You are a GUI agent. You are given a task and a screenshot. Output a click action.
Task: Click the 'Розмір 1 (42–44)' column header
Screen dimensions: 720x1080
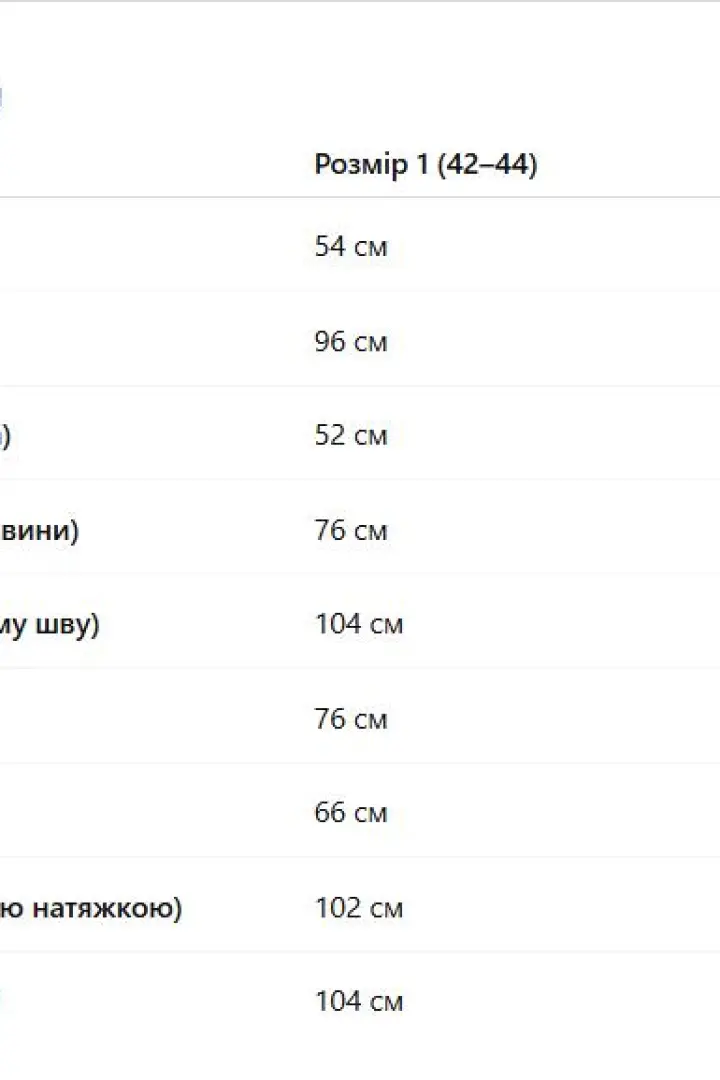(x=425, y=165)
